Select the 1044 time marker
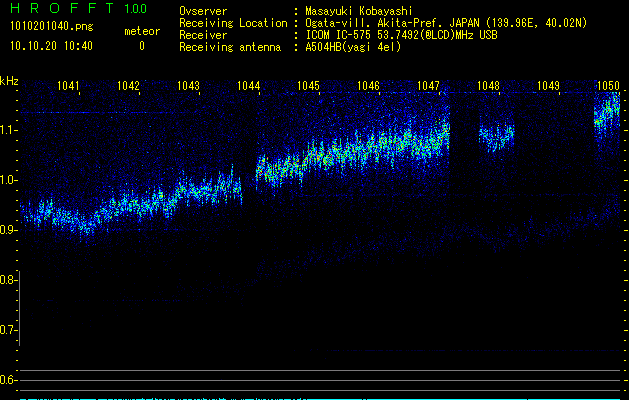The width and height of the screenshot is (629, 400). (x=248, y=87)
